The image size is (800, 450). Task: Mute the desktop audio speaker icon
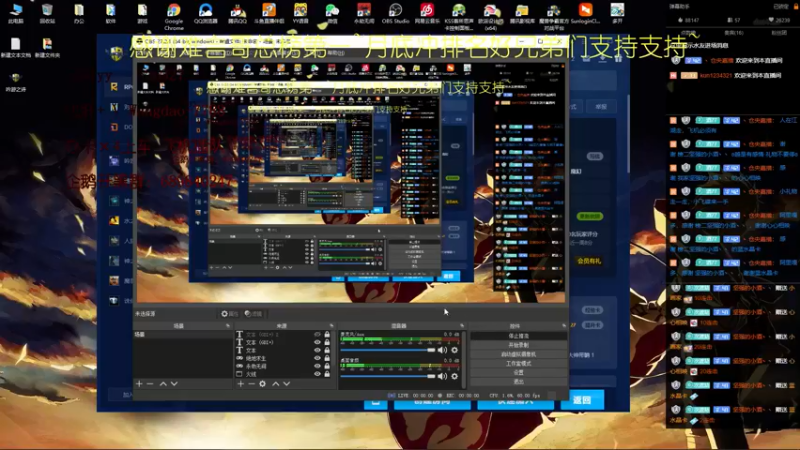(x=442, y=376)
